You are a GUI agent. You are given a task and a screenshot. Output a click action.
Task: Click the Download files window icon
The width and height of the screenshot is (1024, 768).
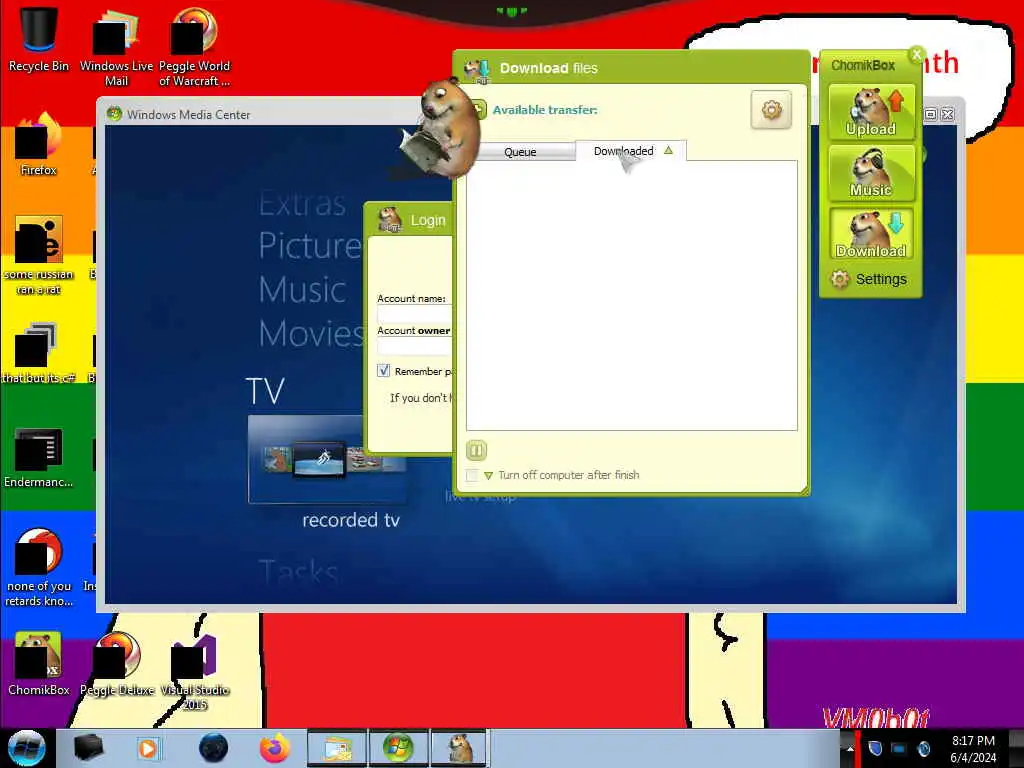pyautogui.click(x=478, y=69)
